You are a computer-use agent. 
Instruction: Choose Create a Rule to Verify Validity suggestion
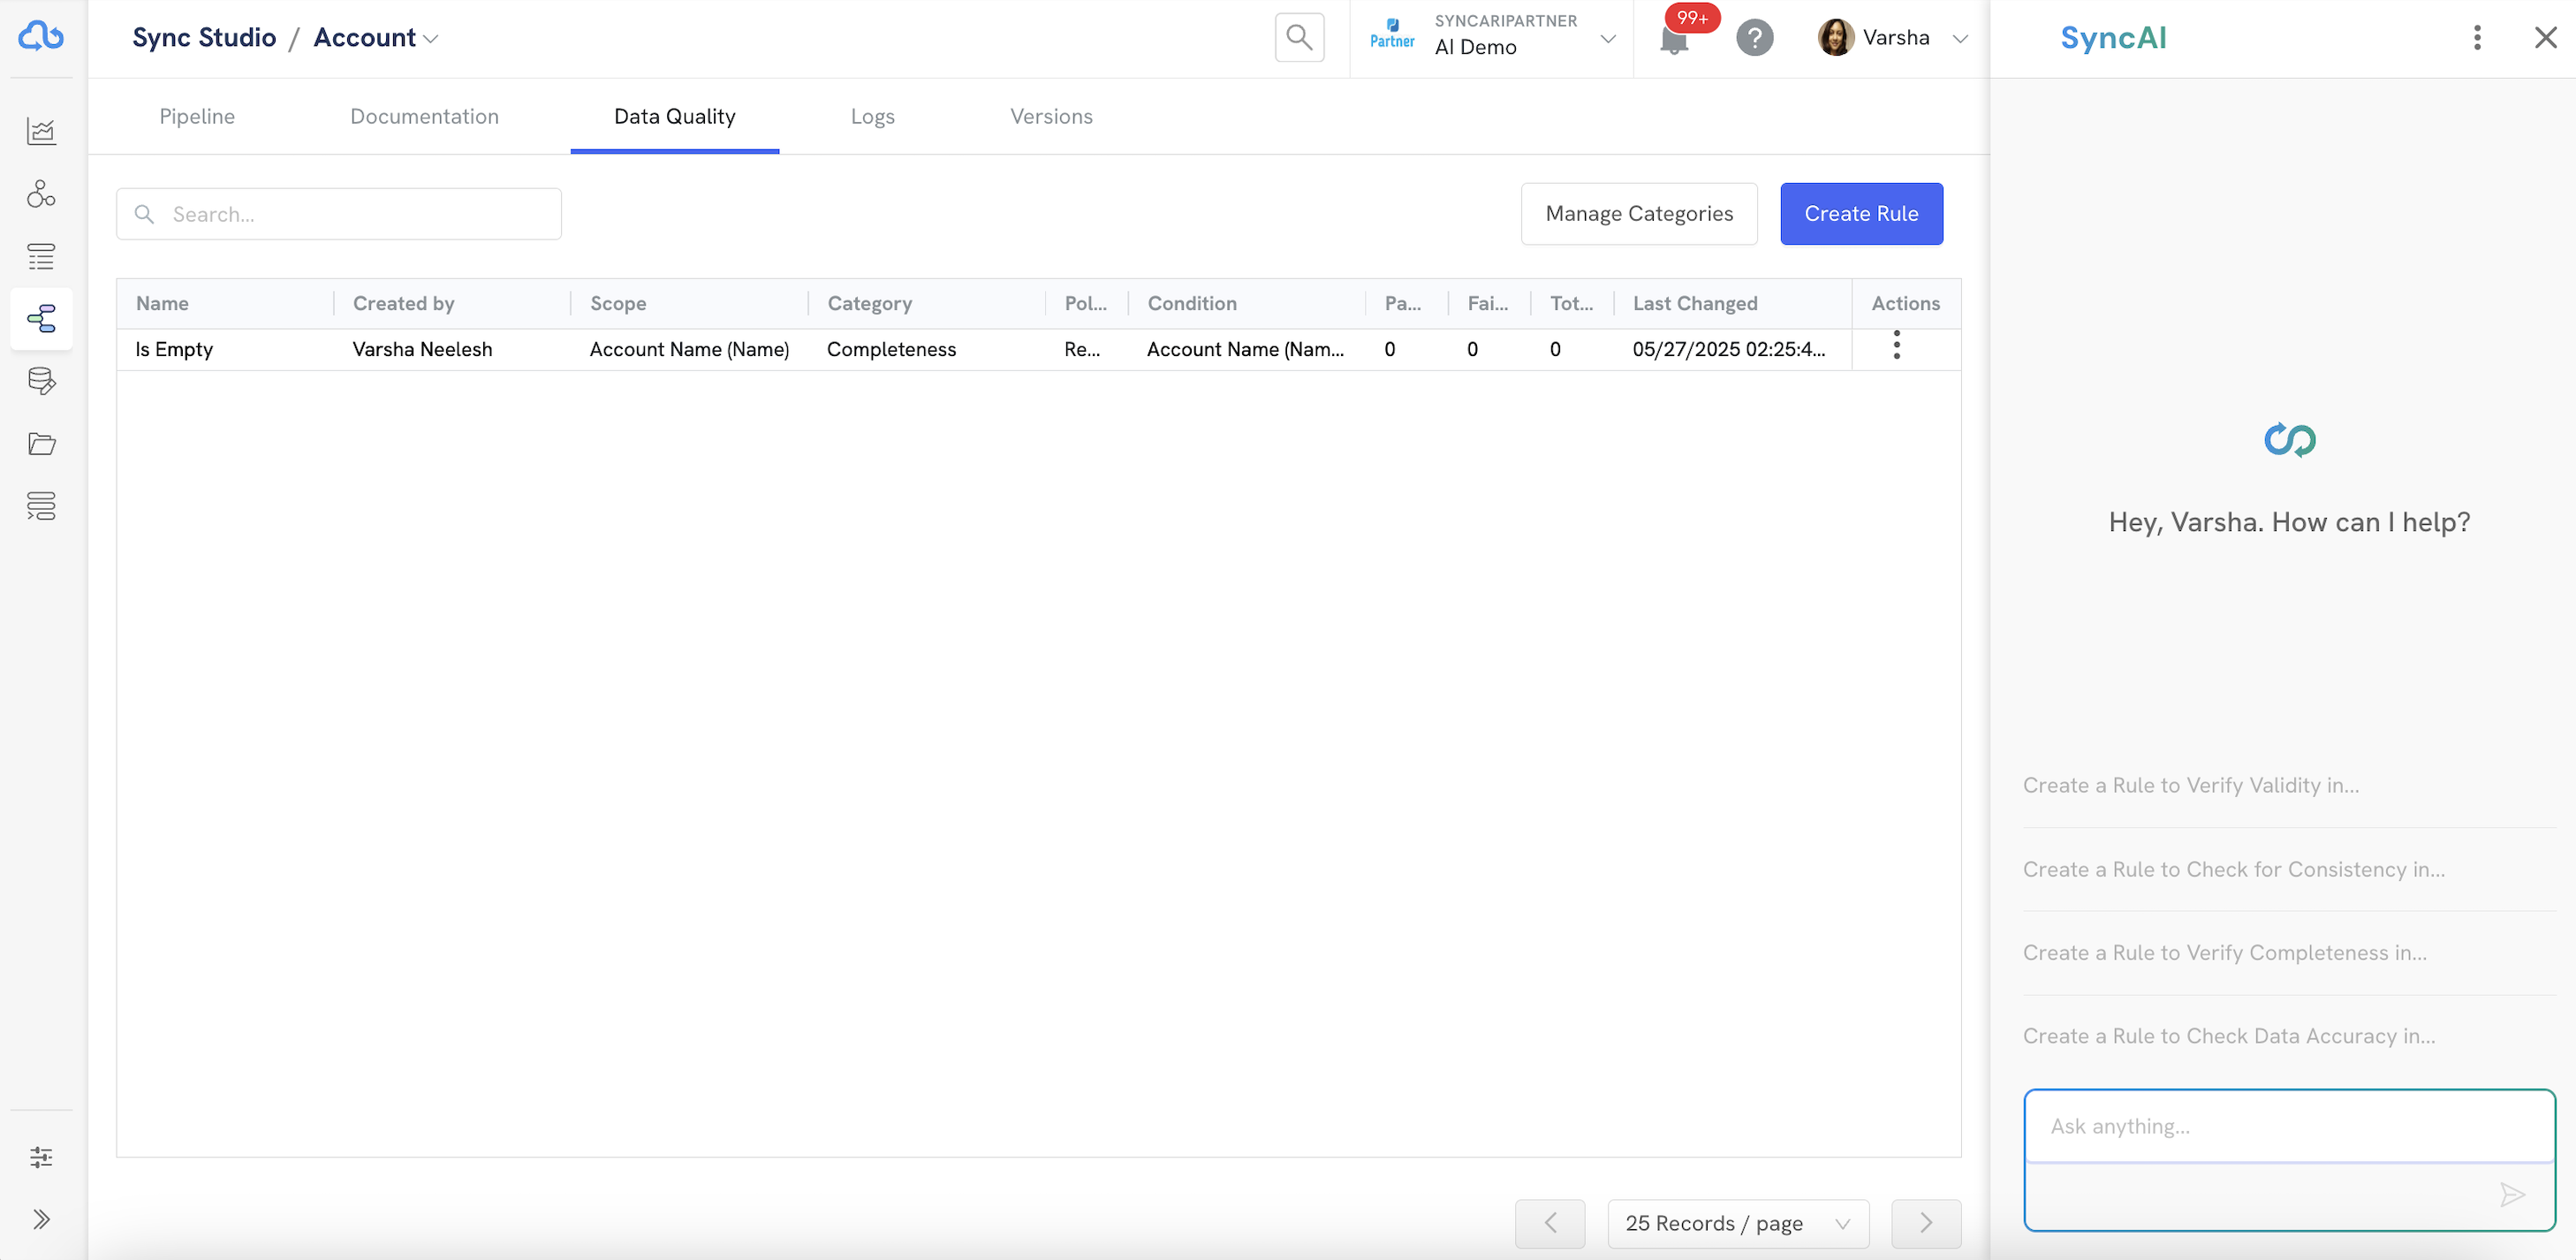point(2190,785)
